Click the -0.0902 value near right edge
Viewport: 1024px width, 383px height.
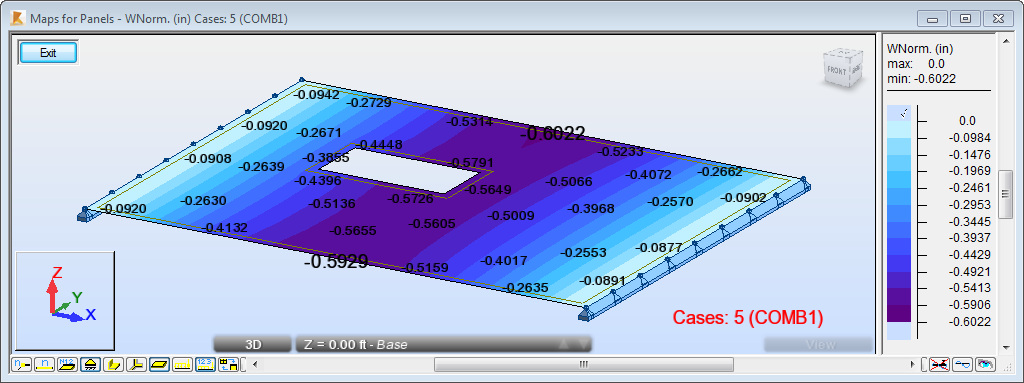[744, 197]
